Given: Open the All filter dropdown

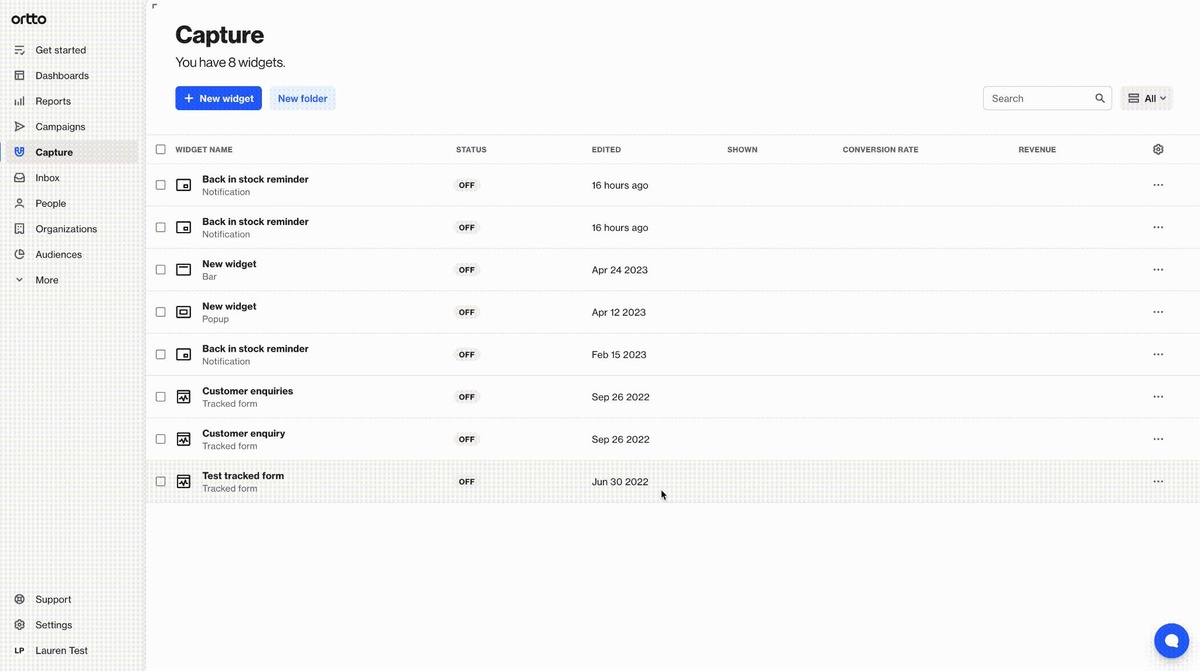Looking at the screenshot, I should [x=1146, y=98].
